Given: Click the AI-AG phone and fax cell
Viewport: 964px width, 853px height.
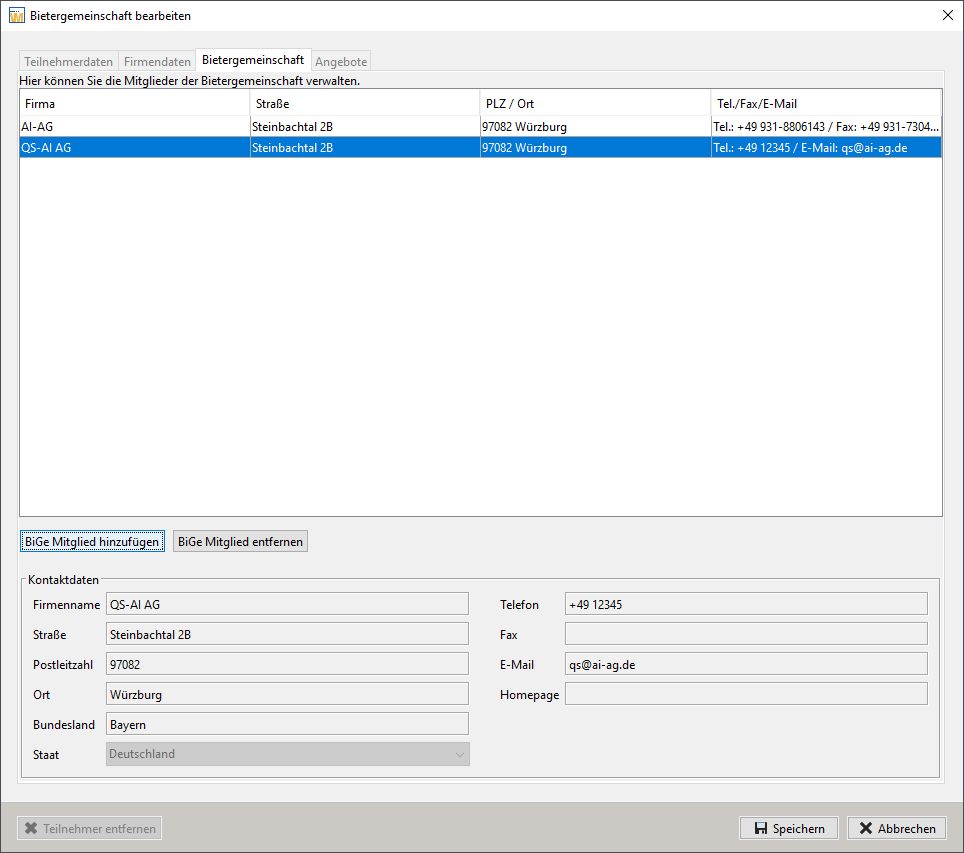Looking at the screenshot, I should [x=826, y=127].
